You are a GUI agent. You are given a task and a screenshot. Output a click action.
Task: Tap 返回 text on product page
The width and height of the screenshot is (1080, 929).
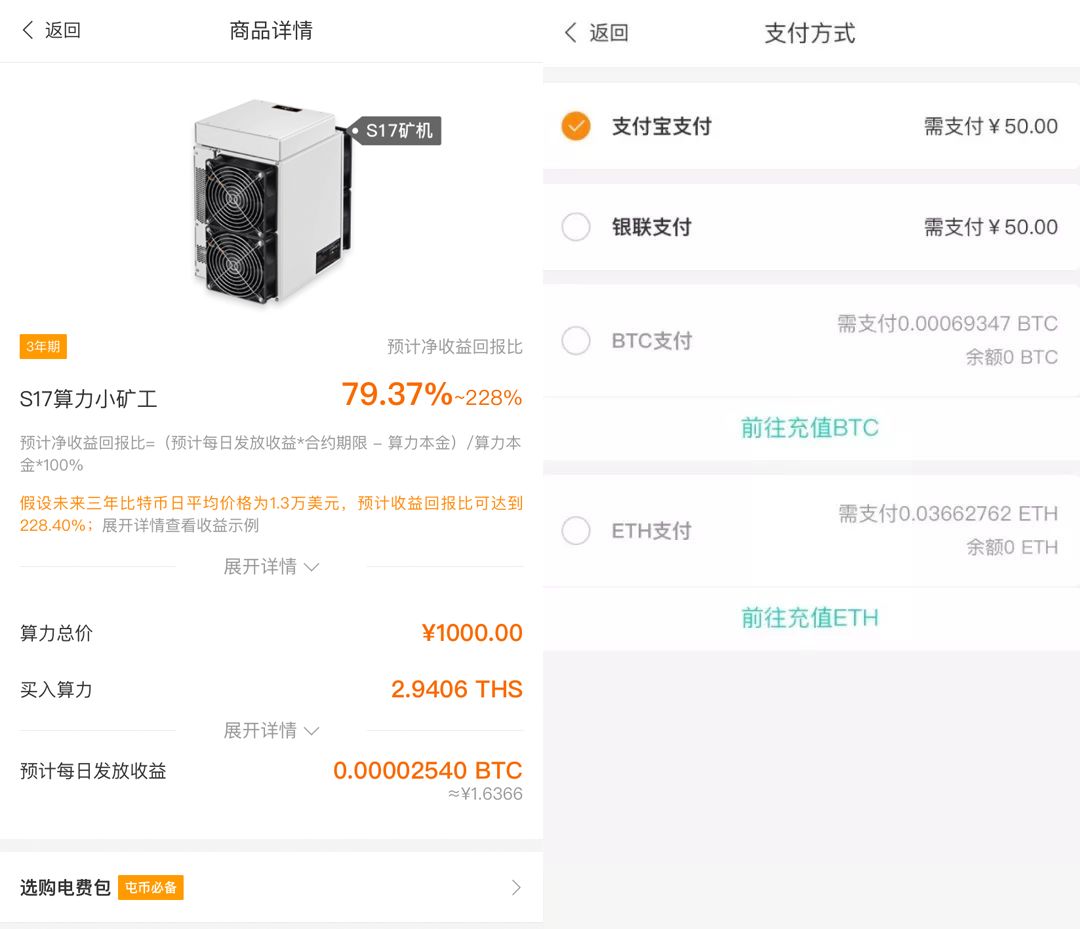[x=63, y=30]
